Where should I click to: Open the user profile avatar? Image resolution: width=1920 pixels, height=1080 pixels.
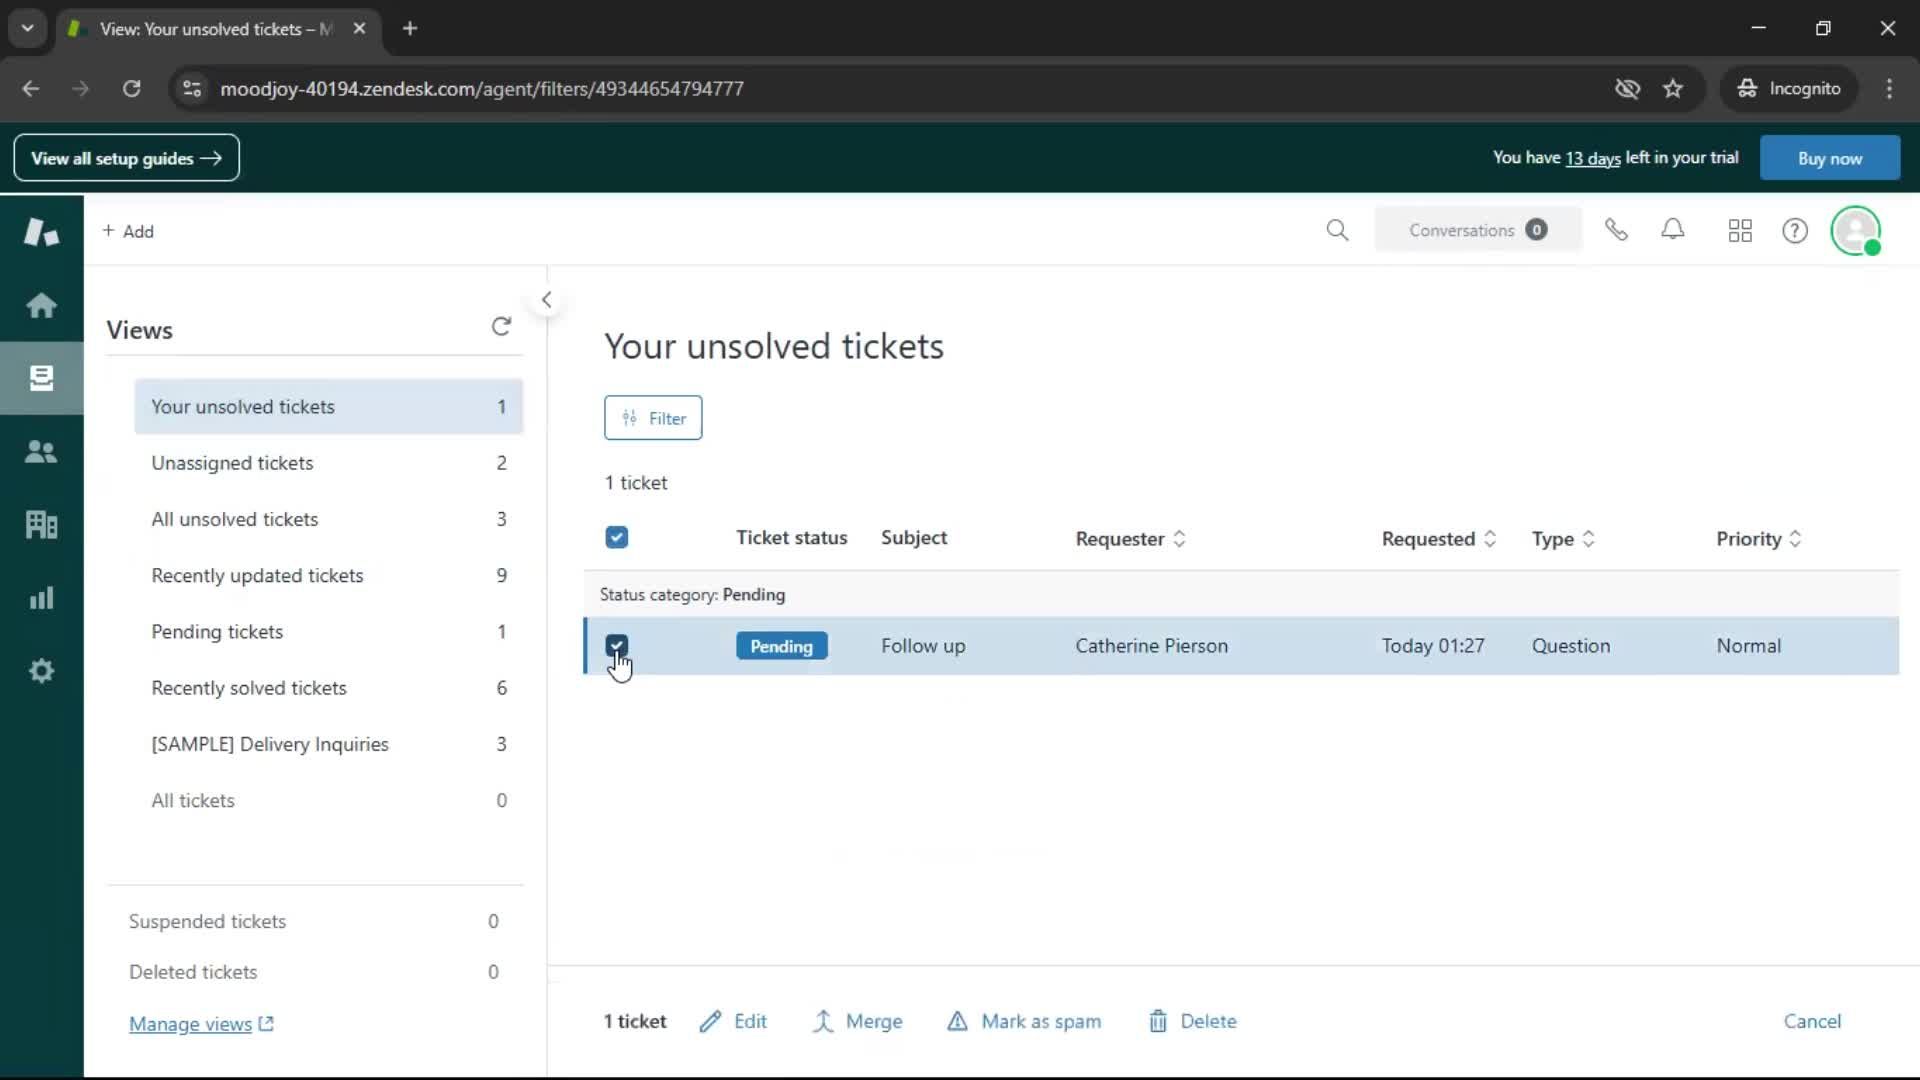[1856, 231]
